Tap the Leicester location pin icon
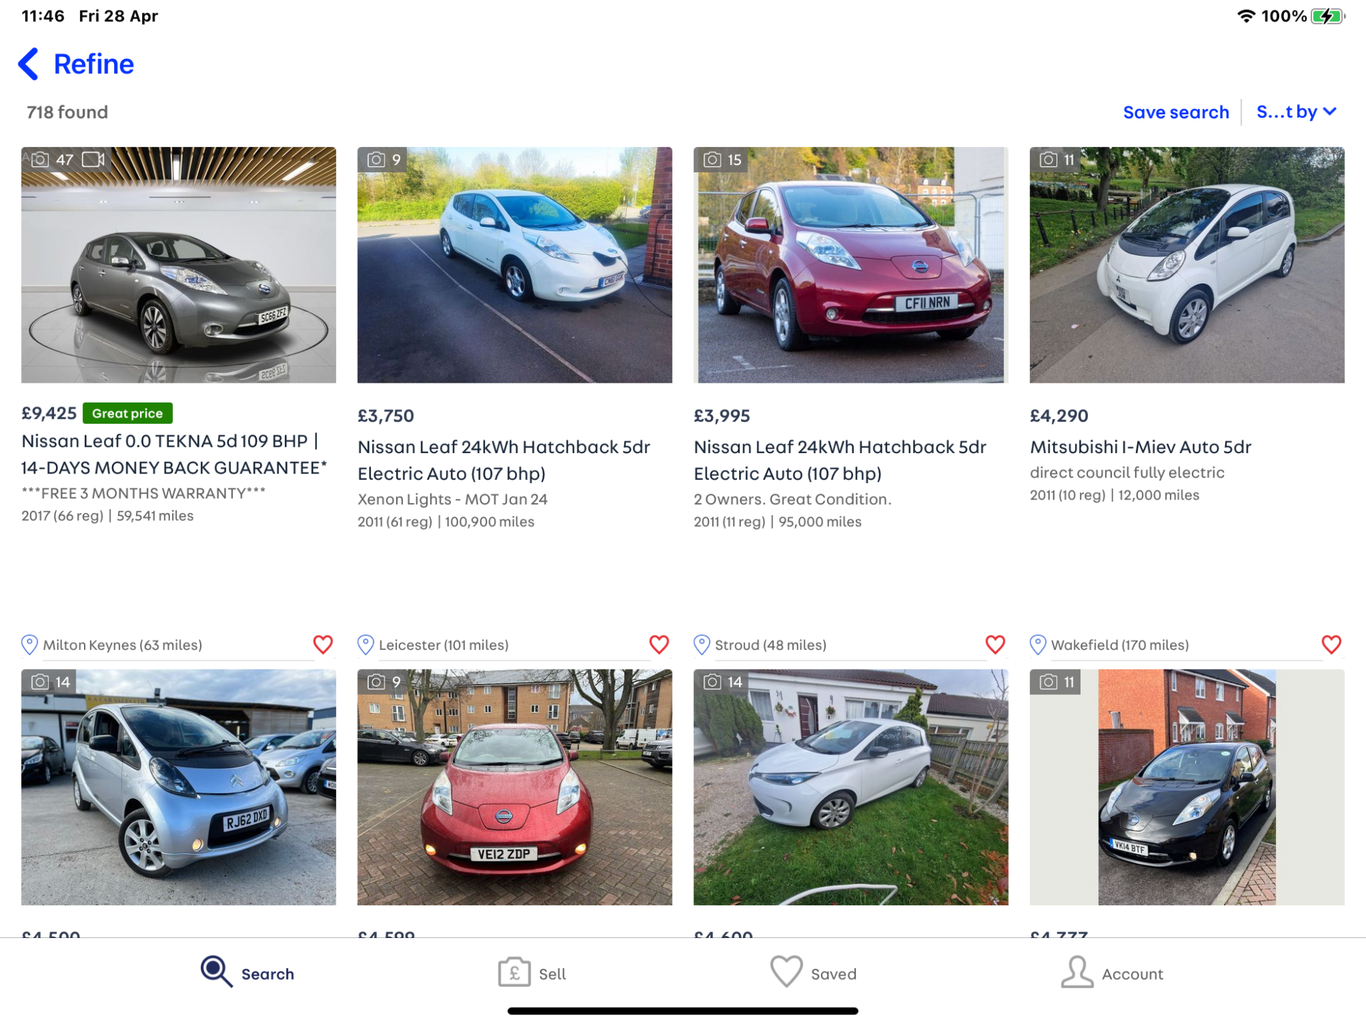 pos(365,645)
